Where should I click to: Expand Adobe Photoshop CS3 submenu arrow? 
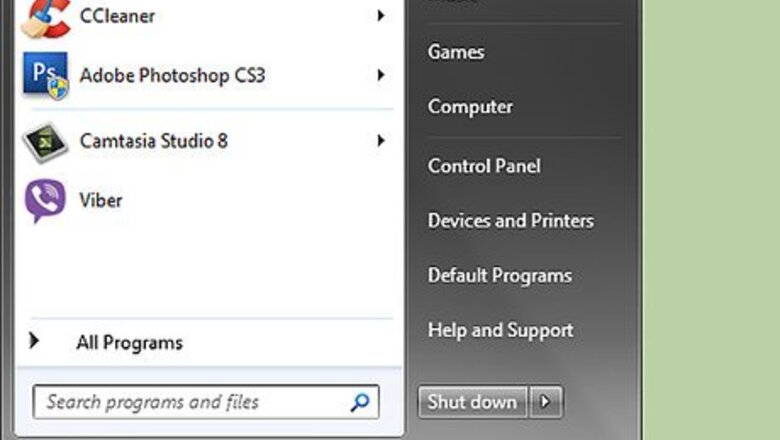tap(381, 75)
